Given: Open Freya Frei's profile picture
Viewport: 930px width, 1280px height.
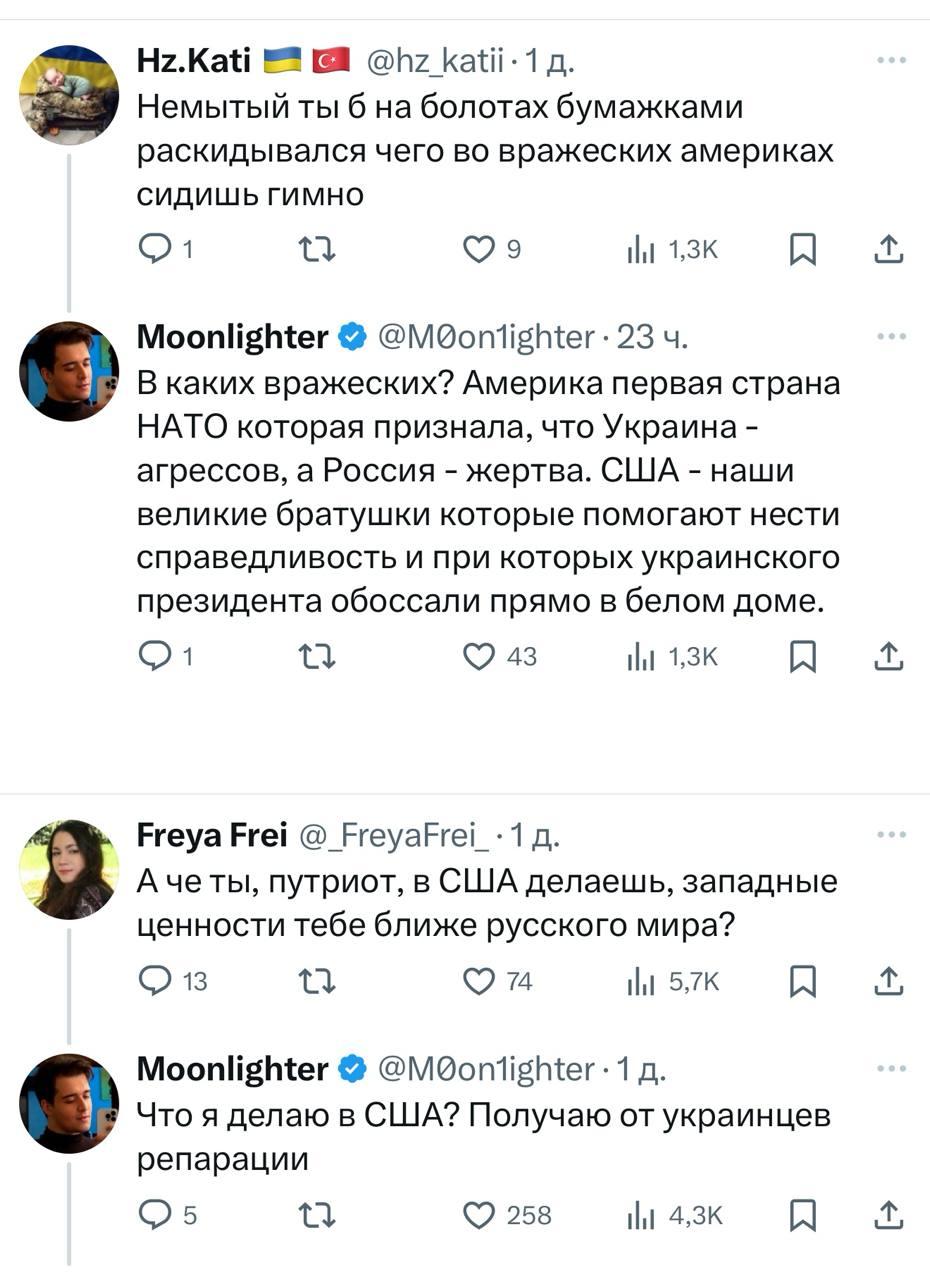Looking at the screenshot, I should click(69, 869).
